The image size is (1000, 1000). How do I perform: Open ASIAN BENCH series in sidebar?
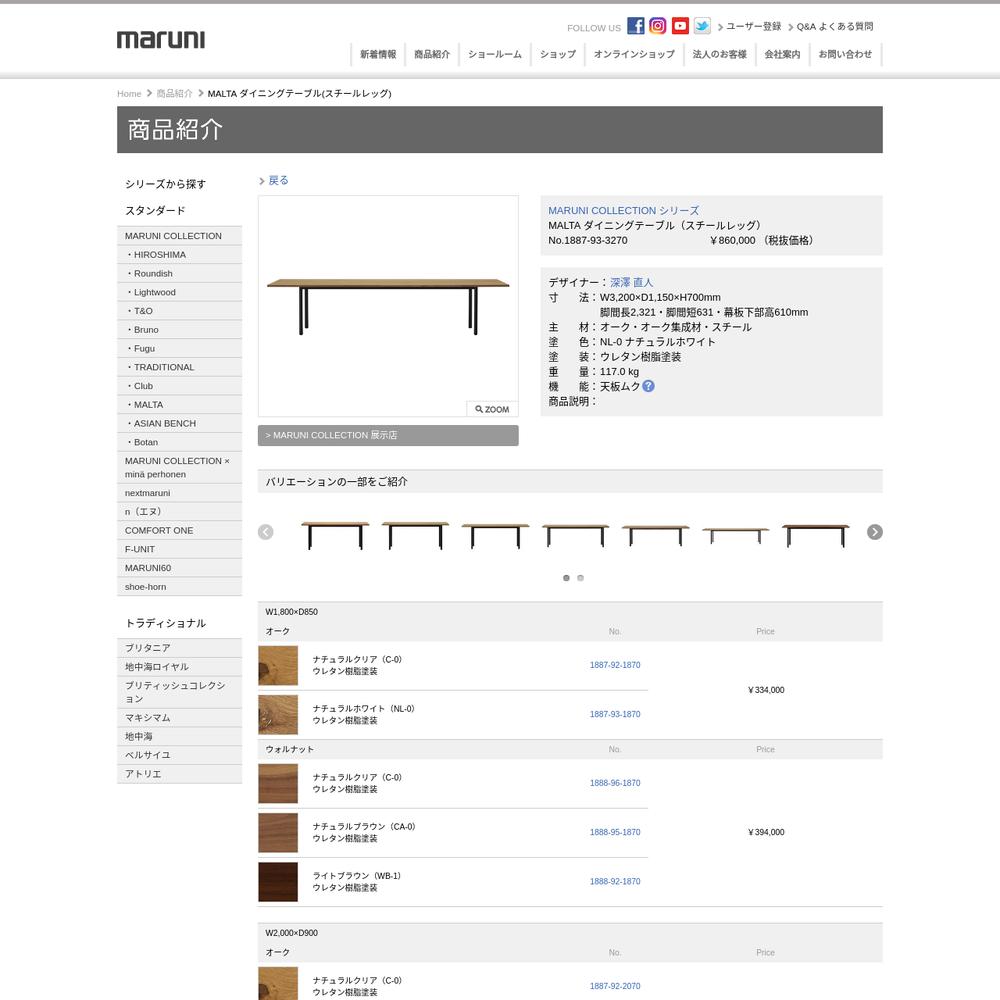tap(179, 423)
